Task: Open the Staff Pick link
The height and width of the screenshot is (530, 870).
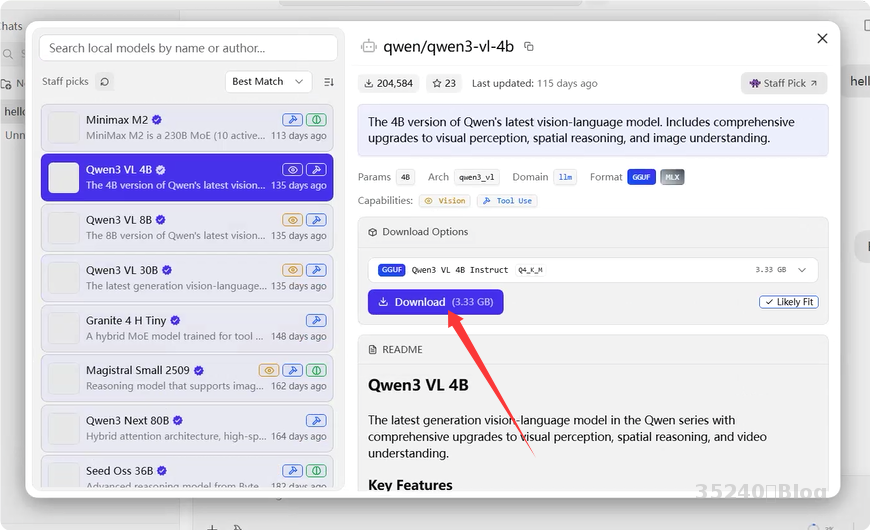Action: (x=784, y=83)
